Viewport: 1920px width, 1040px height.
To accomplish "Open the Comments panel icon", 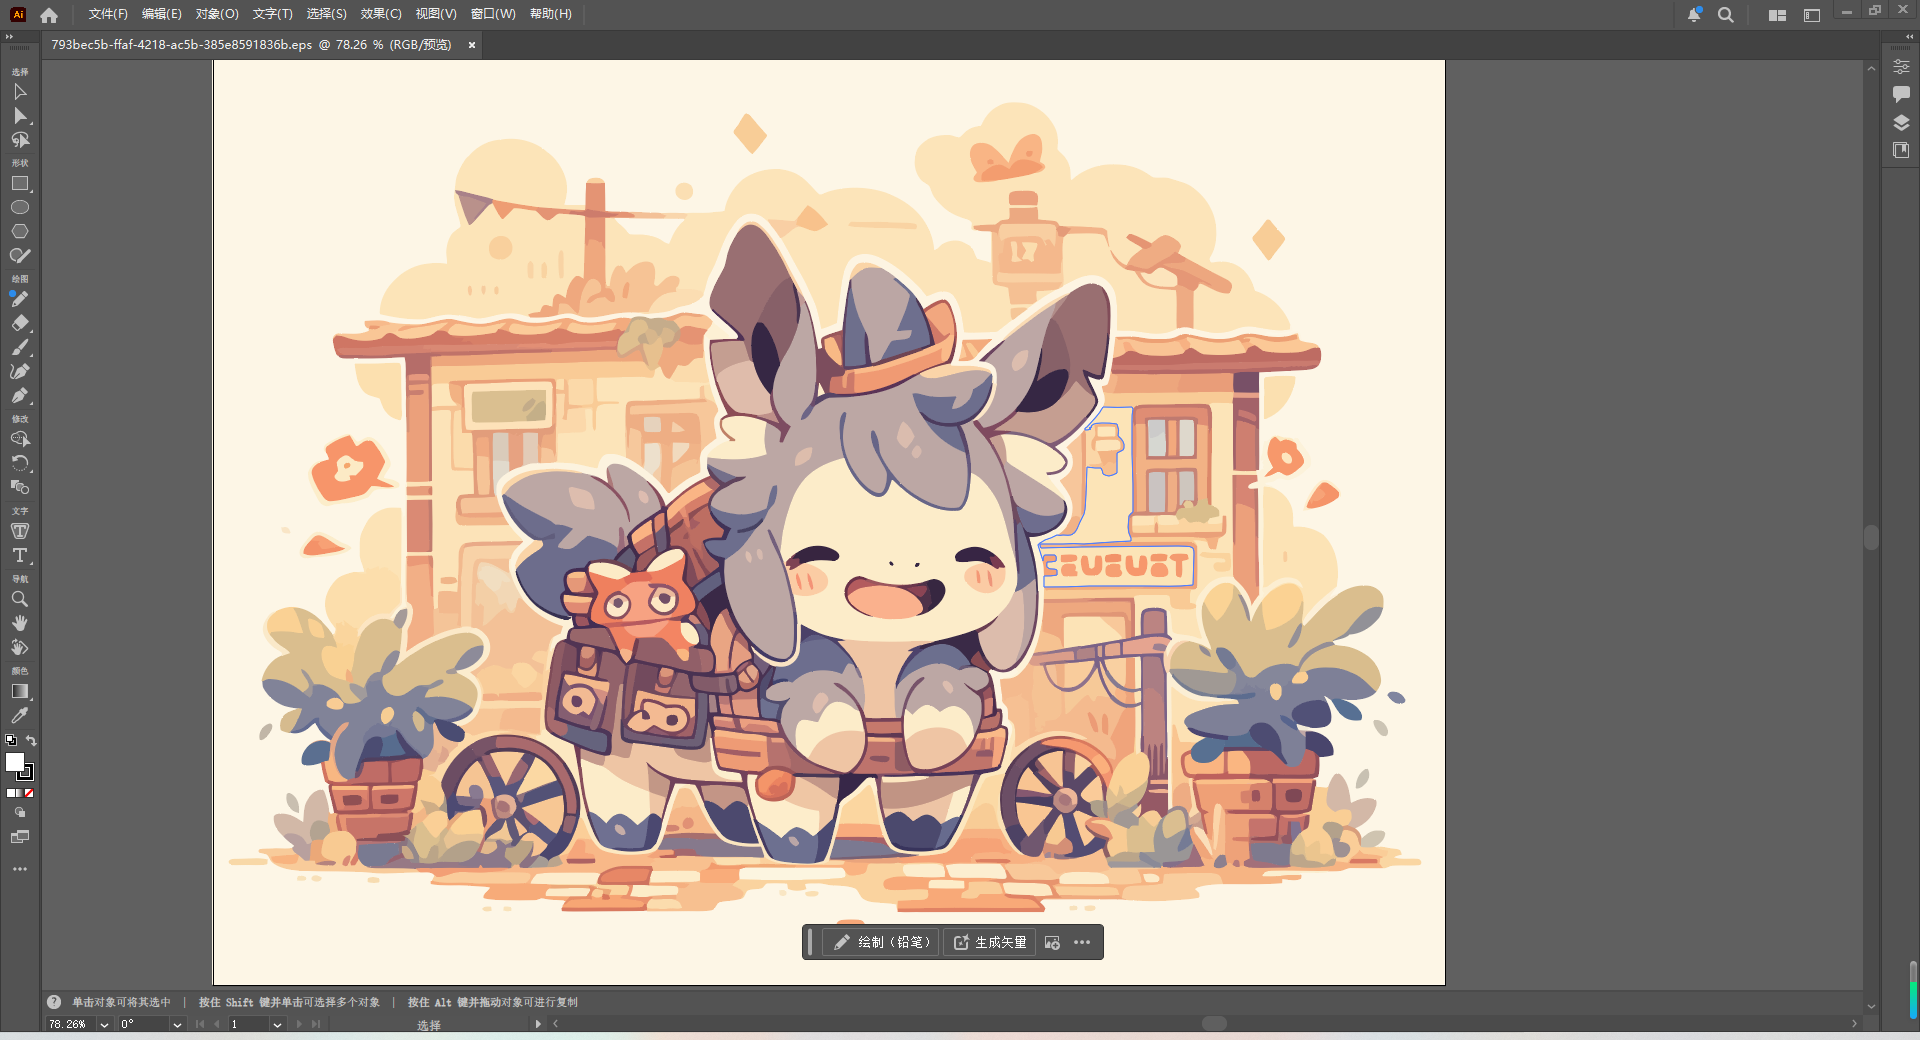I will [x=1901, y=94].
